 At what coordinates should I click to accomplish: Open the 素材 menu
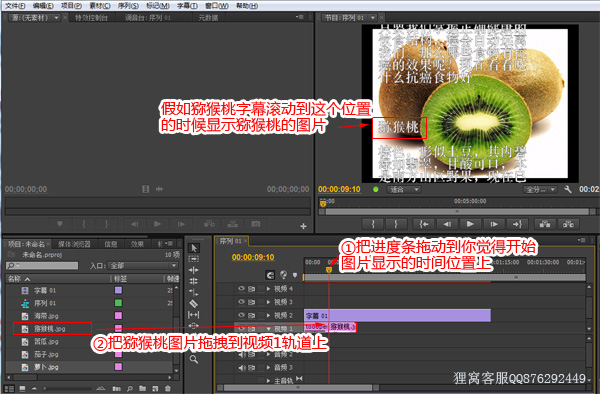pyautogui.click(x=99, y=6)
